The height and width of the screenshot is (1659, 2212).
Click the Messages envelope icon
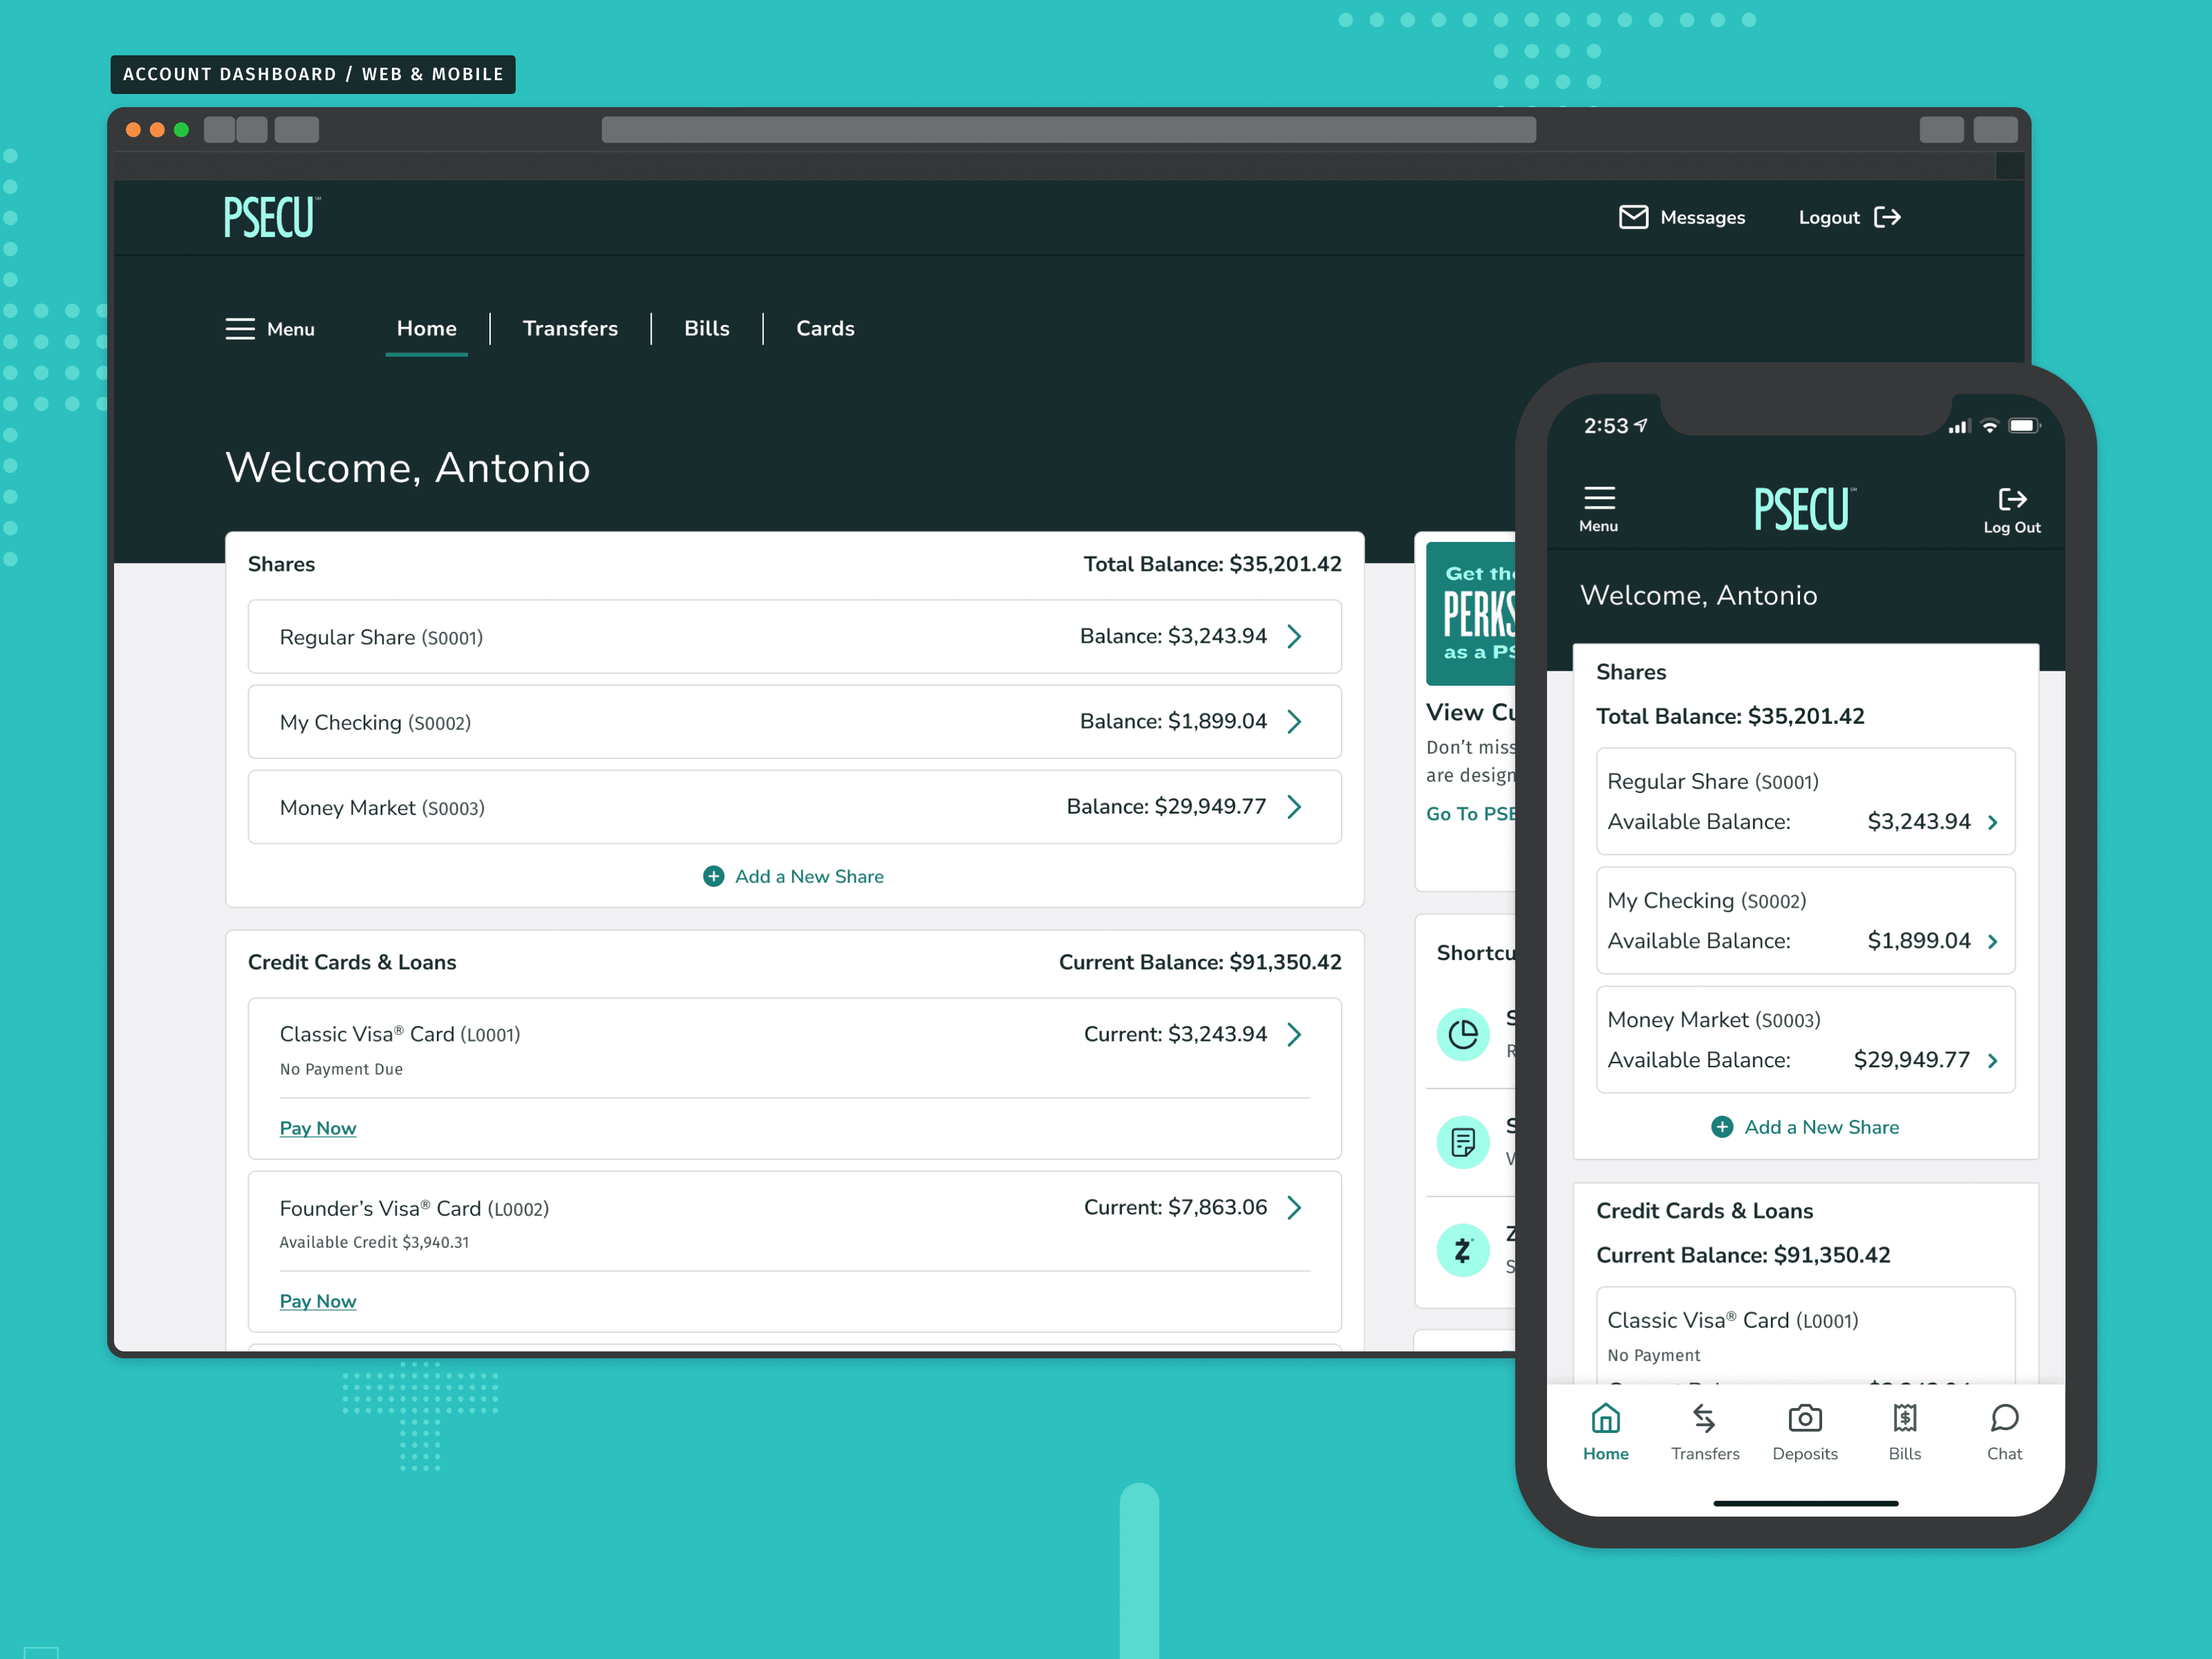(1632, 216)
